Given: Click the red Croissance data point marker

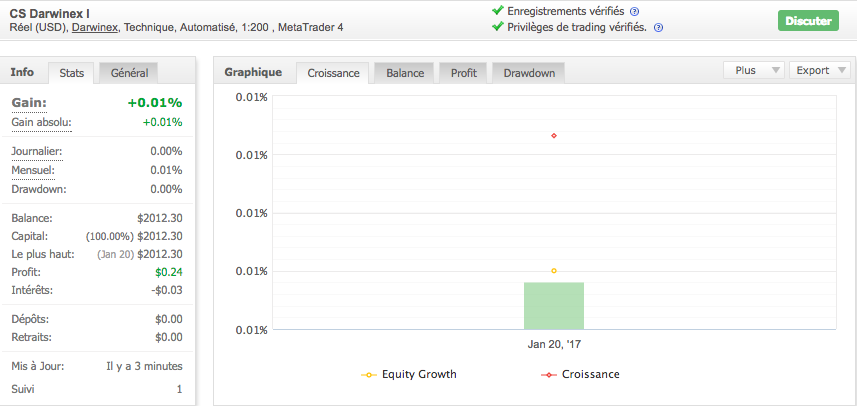Looking at the screenshot, I should point(554,135).
